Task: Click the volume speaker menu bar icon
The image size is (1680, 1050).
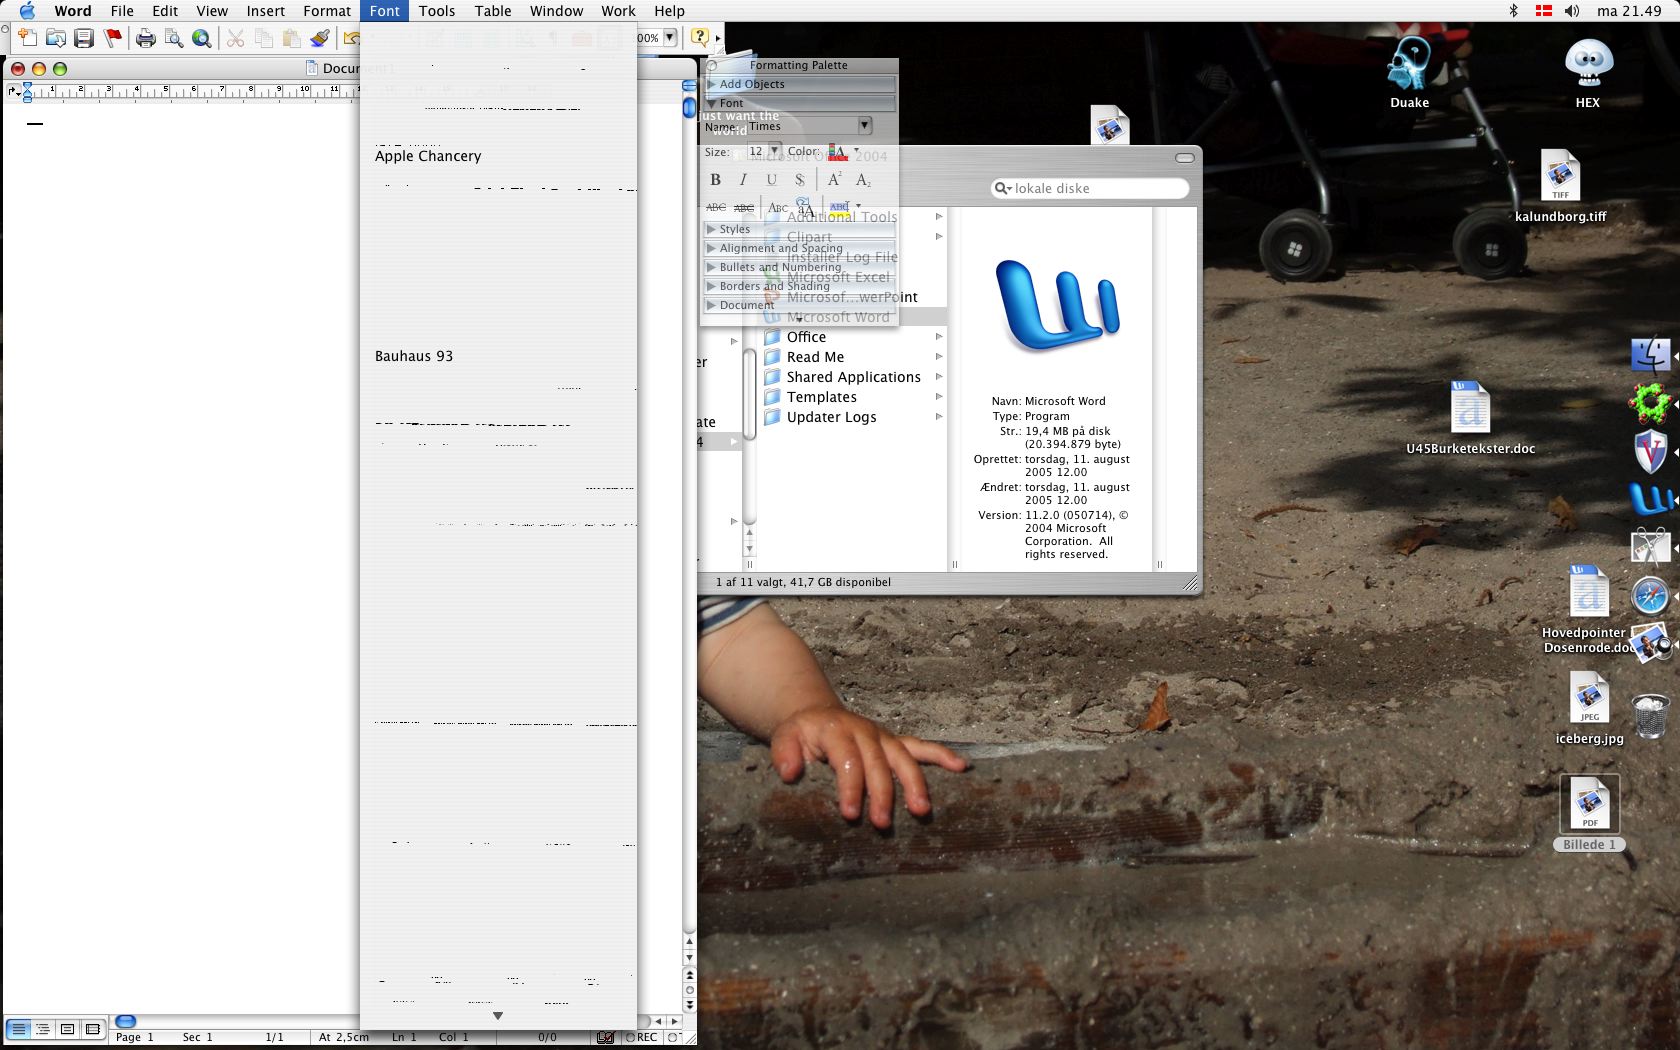Action: pos(1572,11)
